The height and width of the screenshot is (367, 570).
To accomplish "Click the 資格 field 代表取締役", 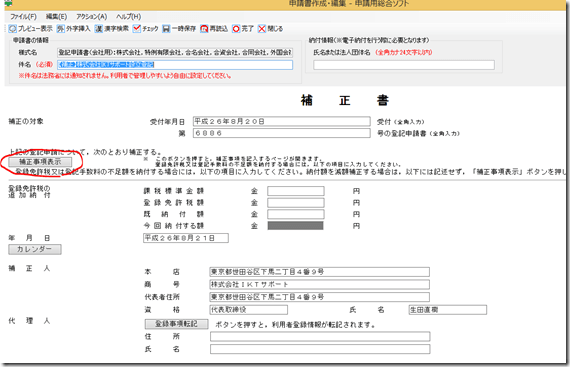I will pos(249,310).
